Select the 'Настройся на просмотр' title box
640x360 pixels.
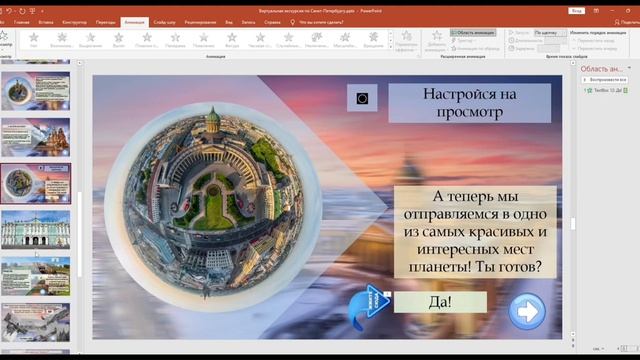click(x=469, y=103)
